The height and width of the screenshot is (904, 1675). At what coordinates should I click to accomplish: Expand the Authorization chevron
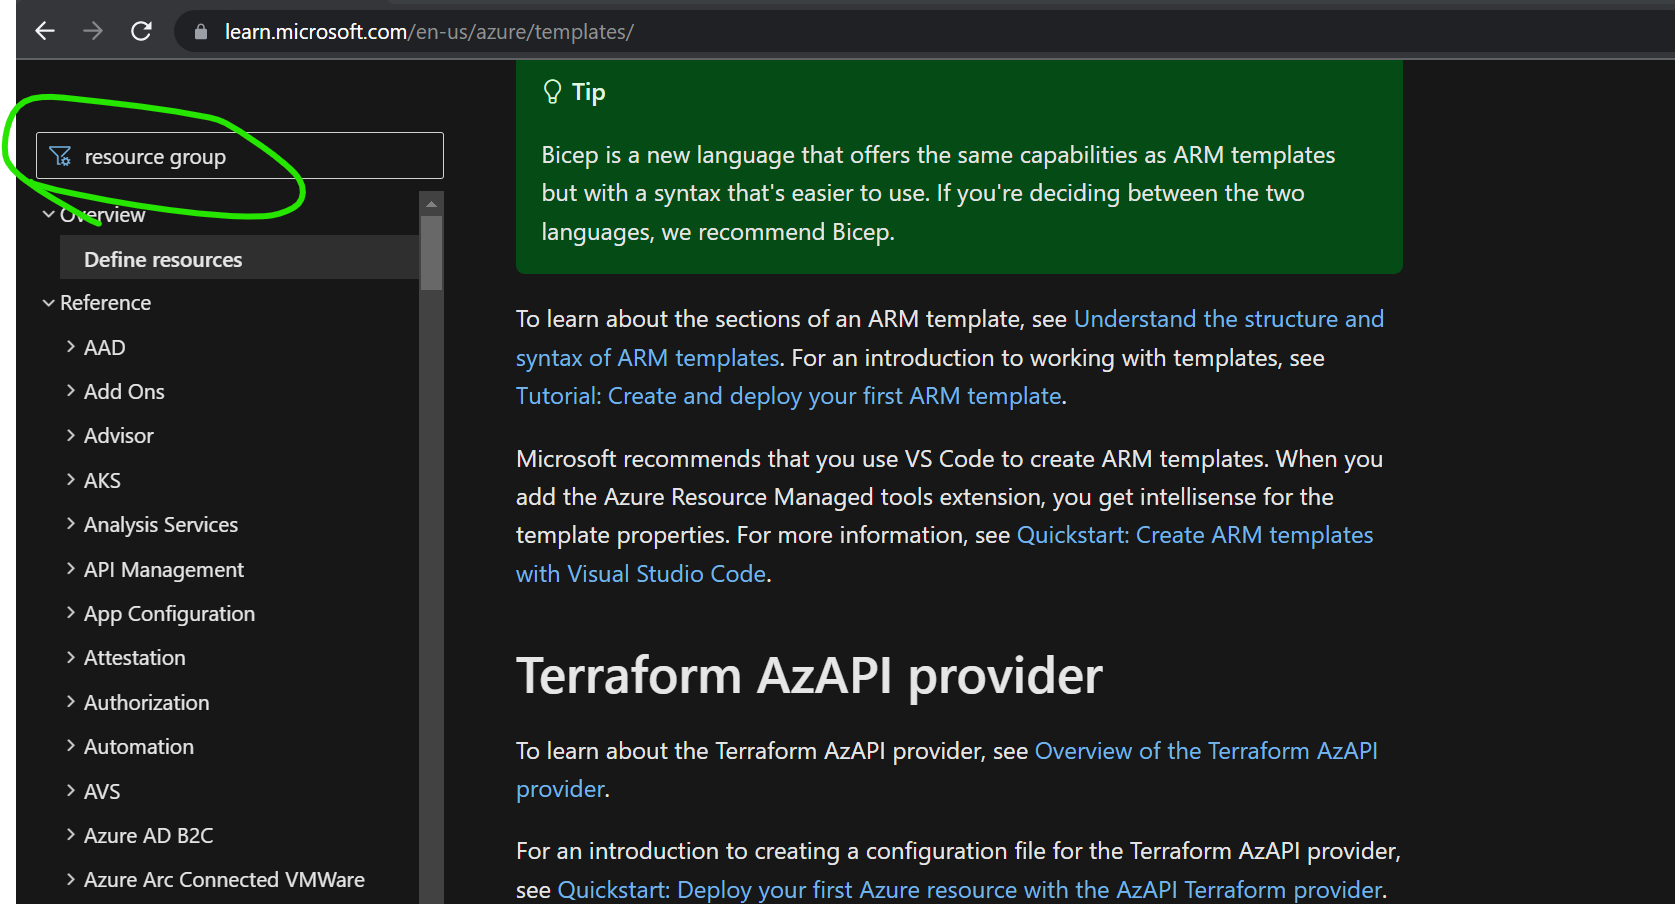(x=71, y=701)
